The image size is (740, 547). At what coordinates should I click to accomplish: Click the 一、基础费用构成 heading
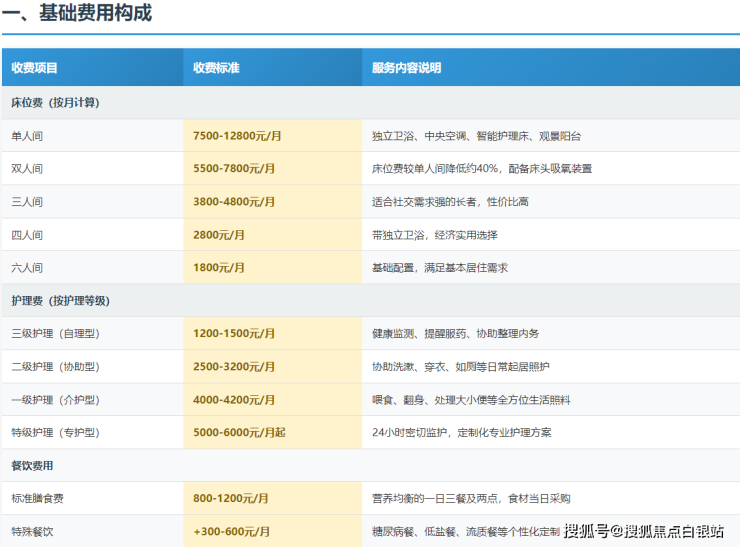tap(78, 14)
